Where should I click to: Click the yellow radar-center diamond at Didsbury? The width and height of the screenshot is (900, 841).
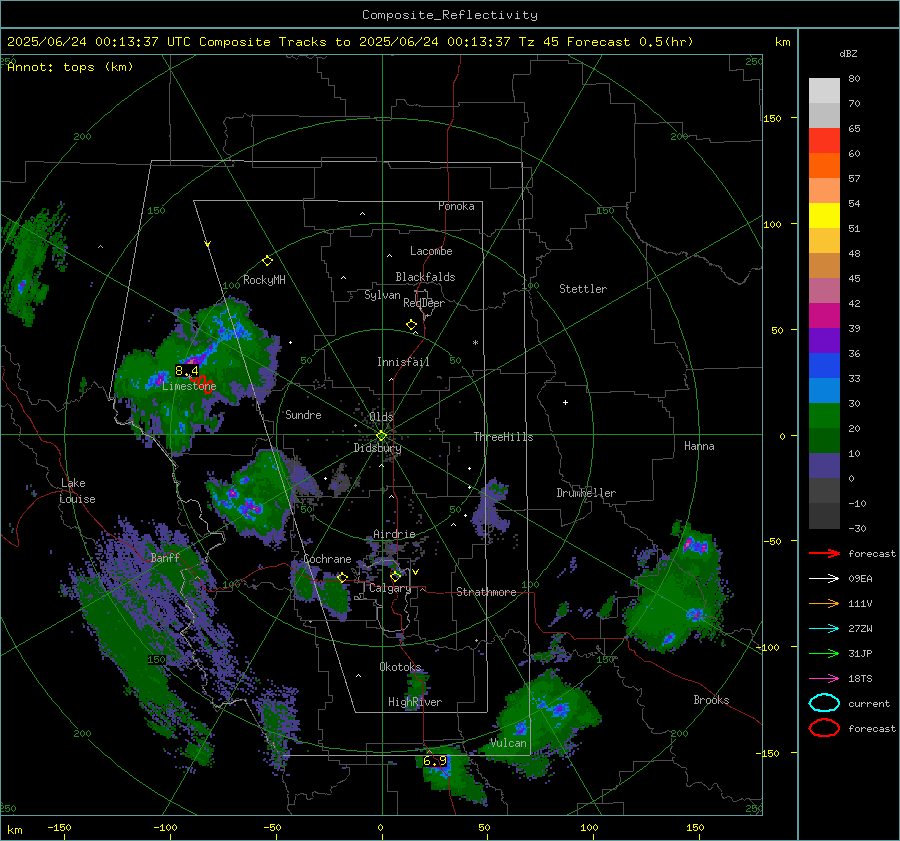pyautogui.click(x=381, y=435)
